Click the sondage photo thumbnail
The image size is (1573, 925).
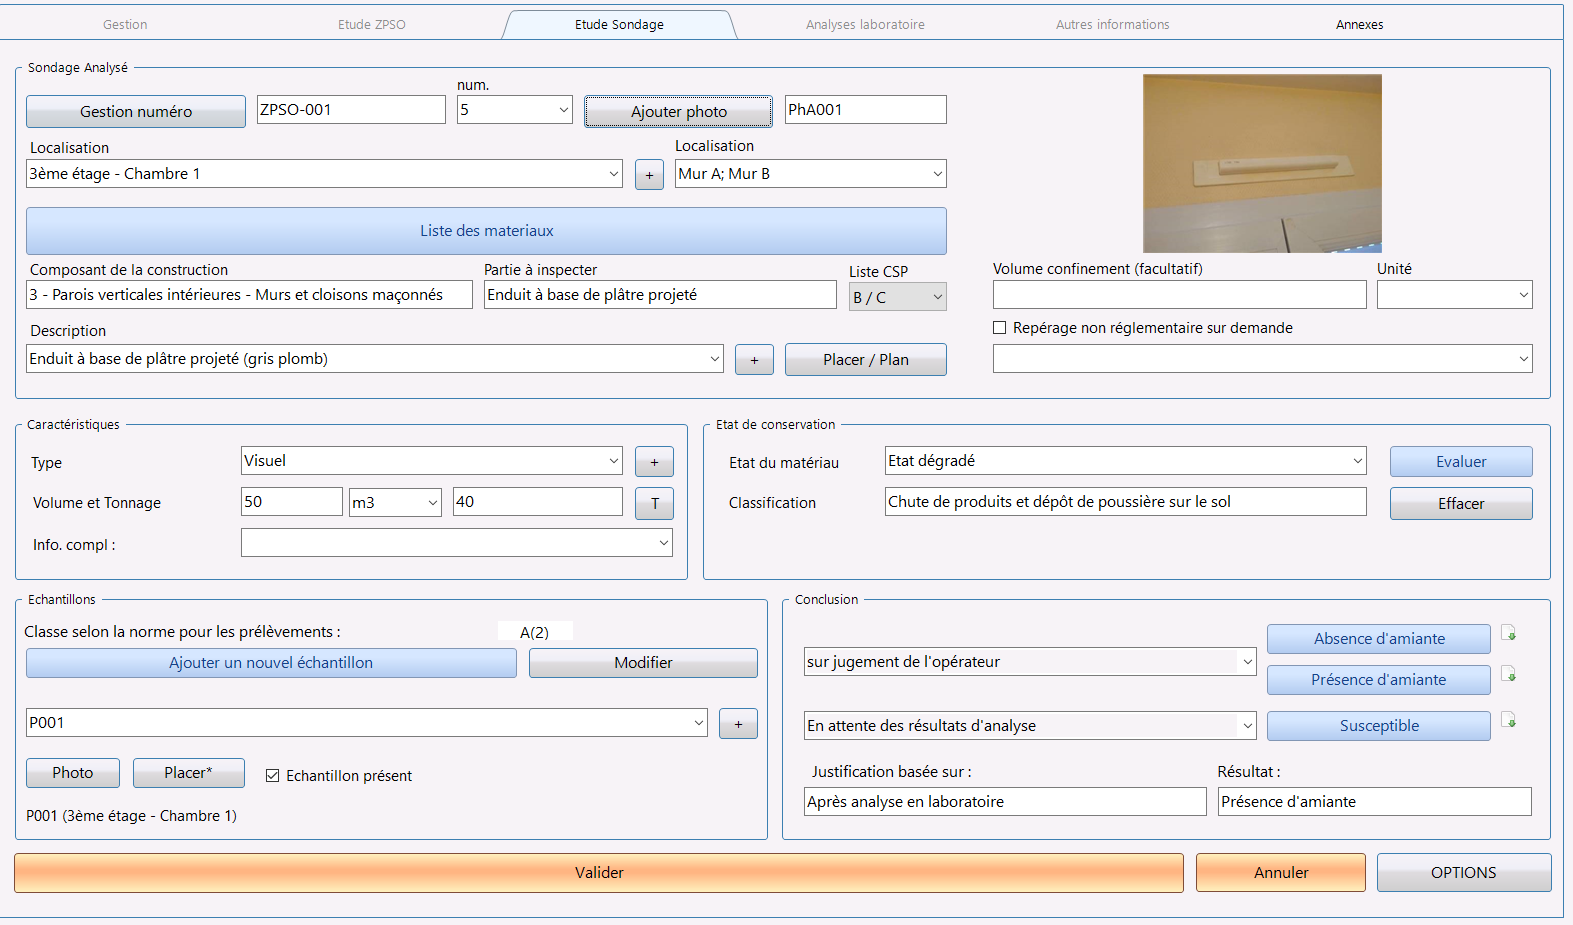(x=1262, y=163)
